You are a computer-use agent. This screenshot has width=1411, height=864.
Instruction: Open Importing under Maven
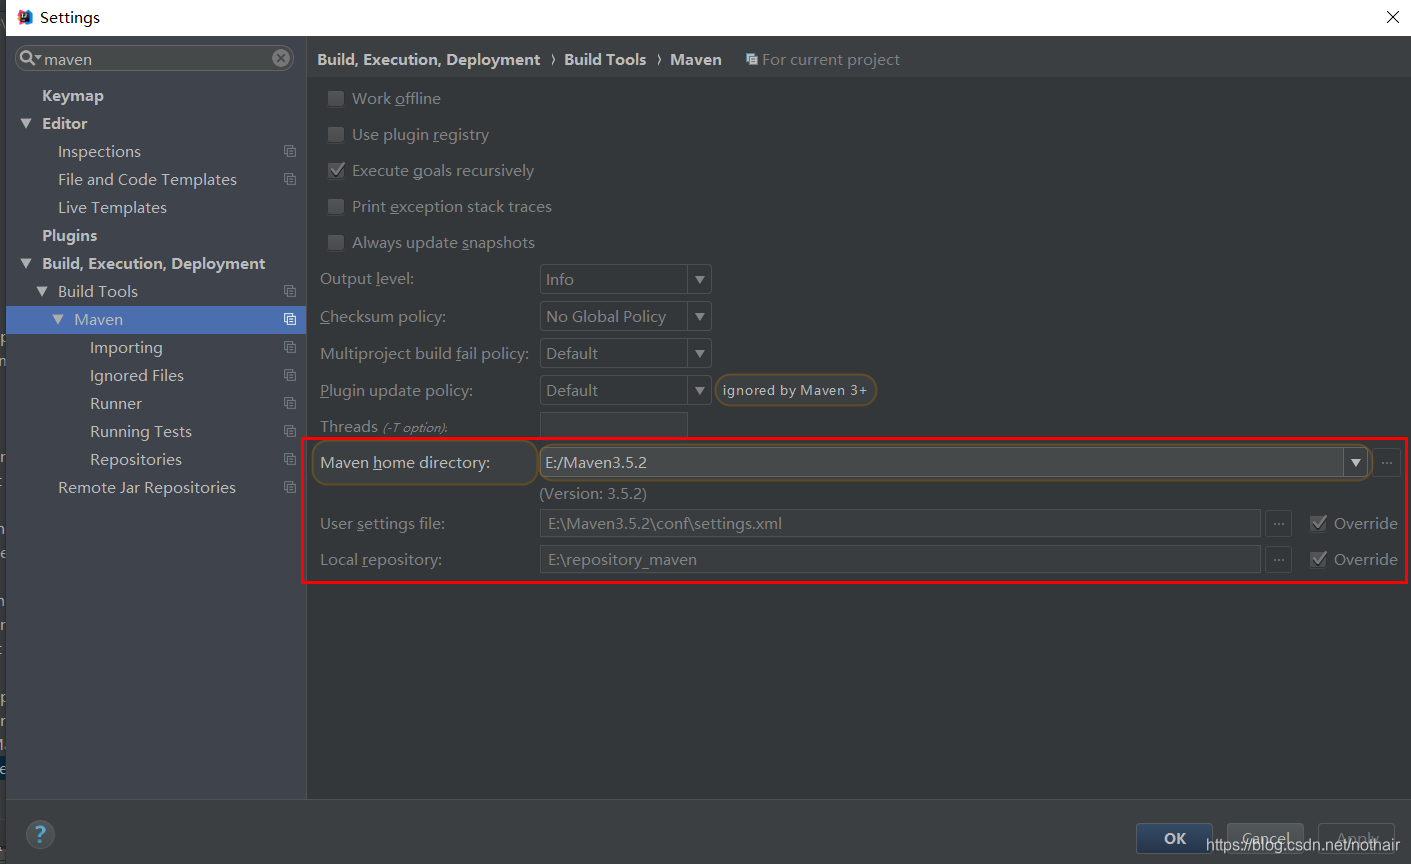coord(126,347)
